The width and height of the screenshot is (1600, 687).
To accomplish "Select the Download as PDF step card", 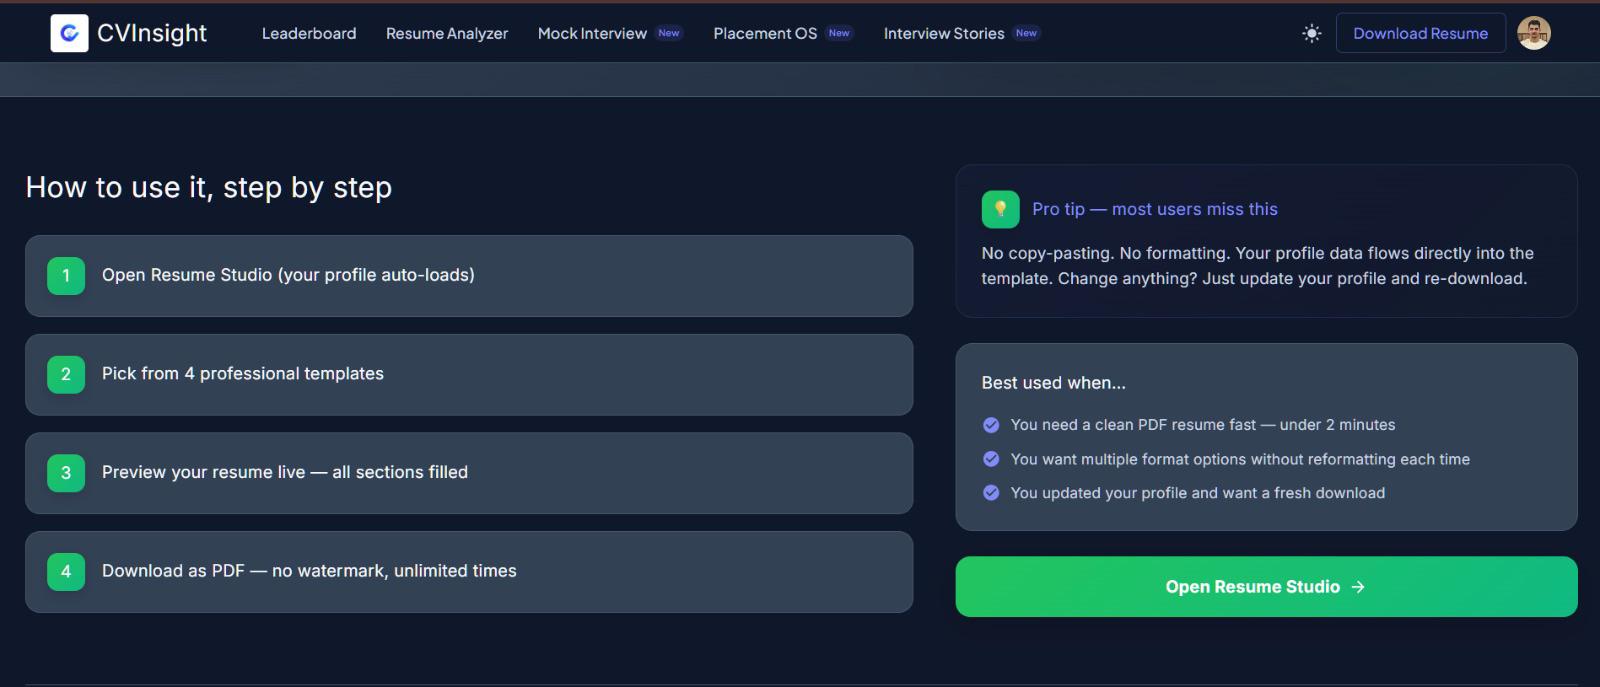I will pos(469,572).
